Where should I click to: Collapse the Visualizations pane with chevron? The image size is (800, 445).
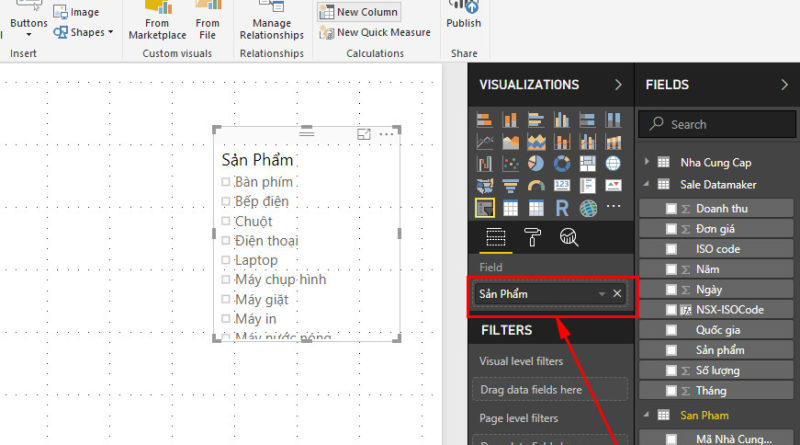[618, 85]
